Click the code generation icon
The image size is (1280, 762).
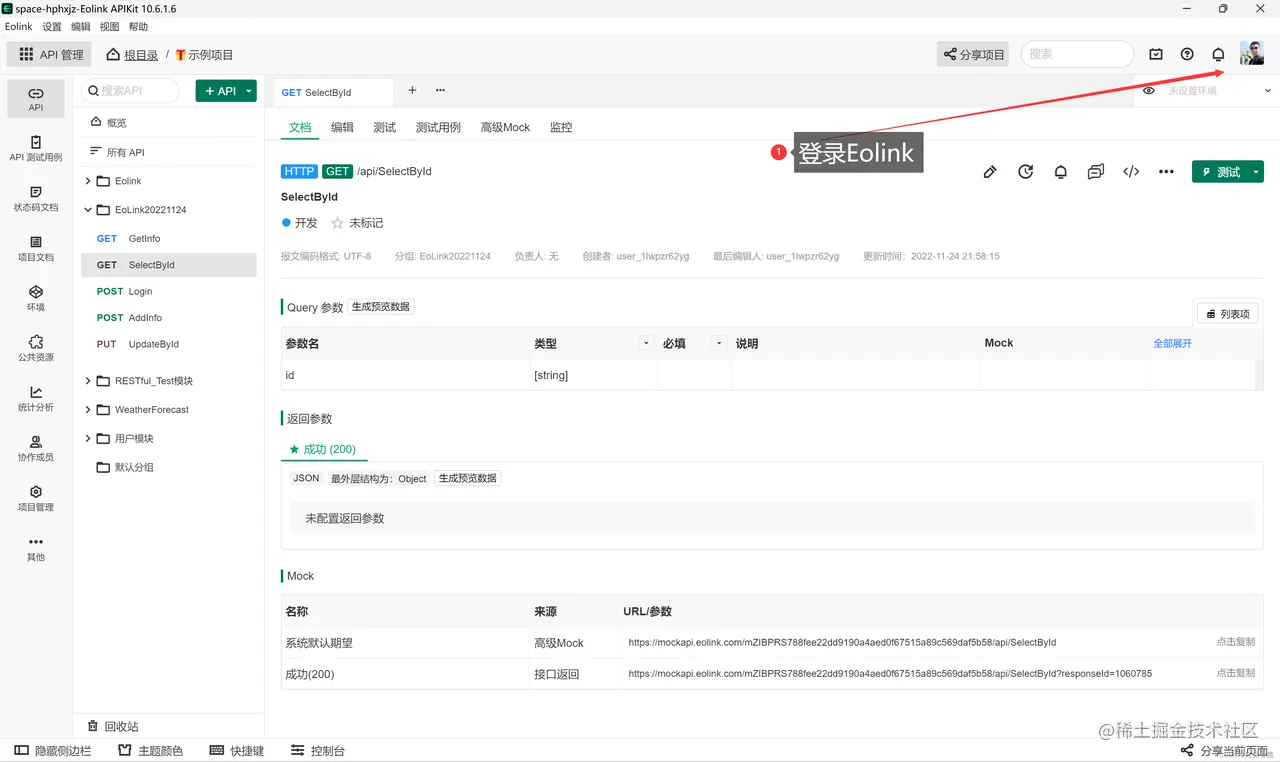[x=1131, y=172]
